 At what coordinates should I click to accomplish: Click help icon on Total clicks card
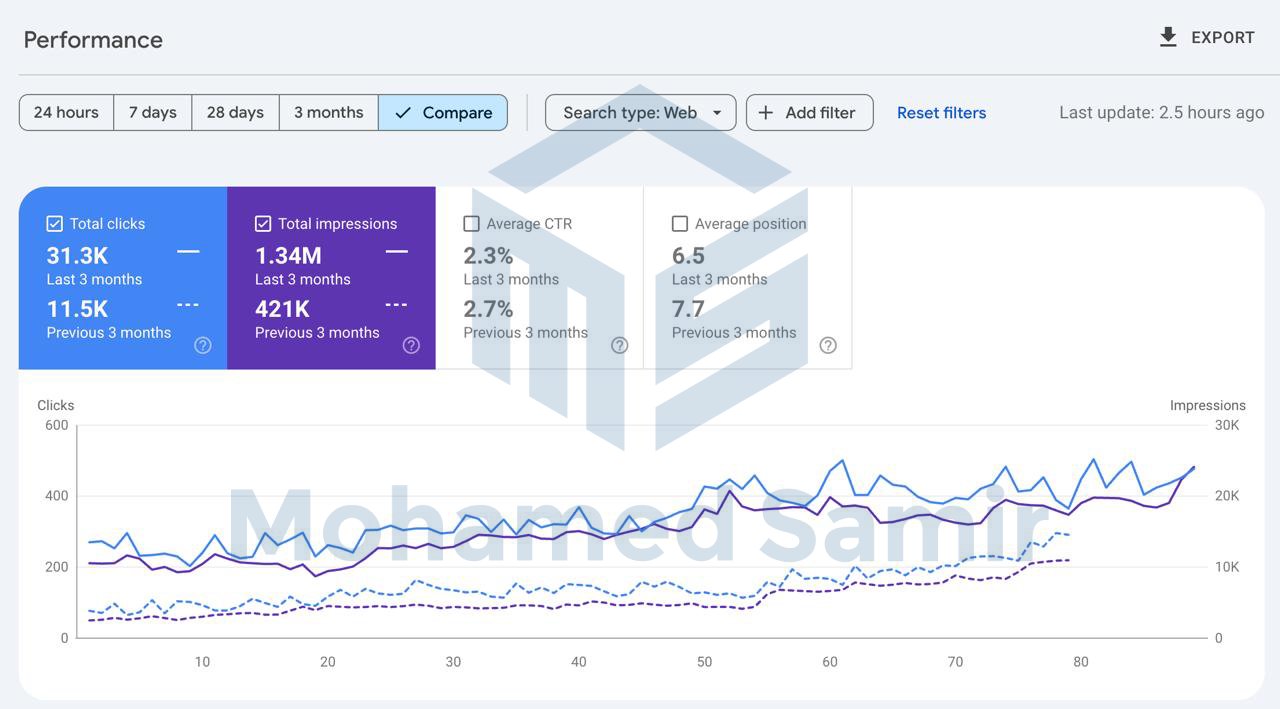[x=203, y=345]
